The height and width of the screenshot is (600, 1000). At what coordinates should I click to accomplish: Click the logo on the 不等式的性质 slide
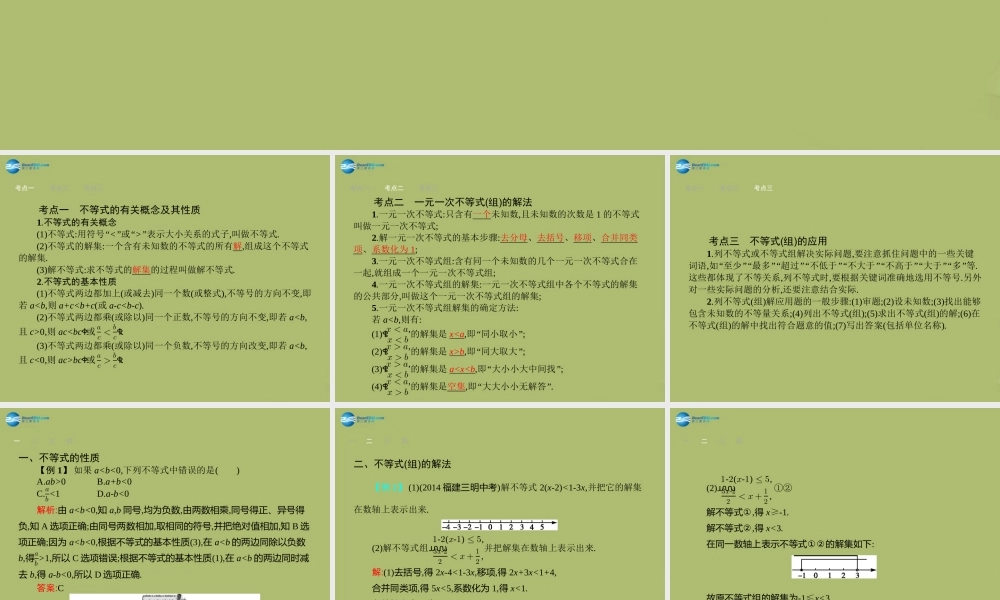click(27, 419)
